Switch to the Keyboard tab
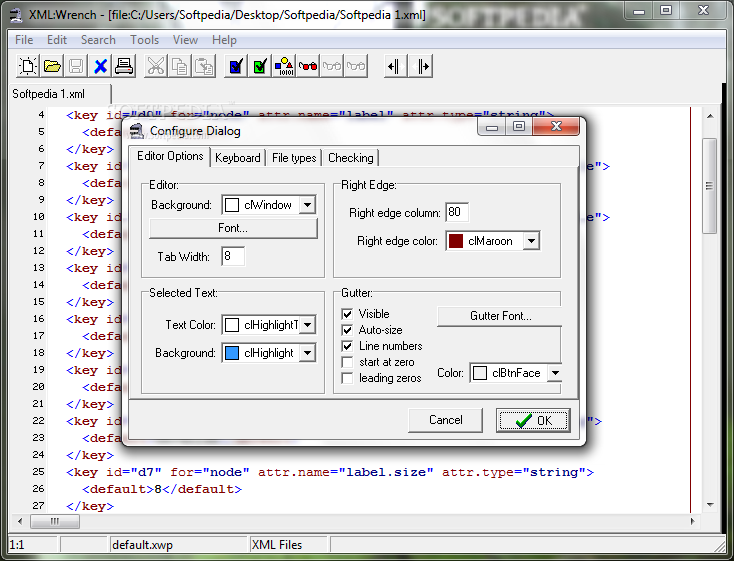Viewport: 734px width, 561px height. 238,158
